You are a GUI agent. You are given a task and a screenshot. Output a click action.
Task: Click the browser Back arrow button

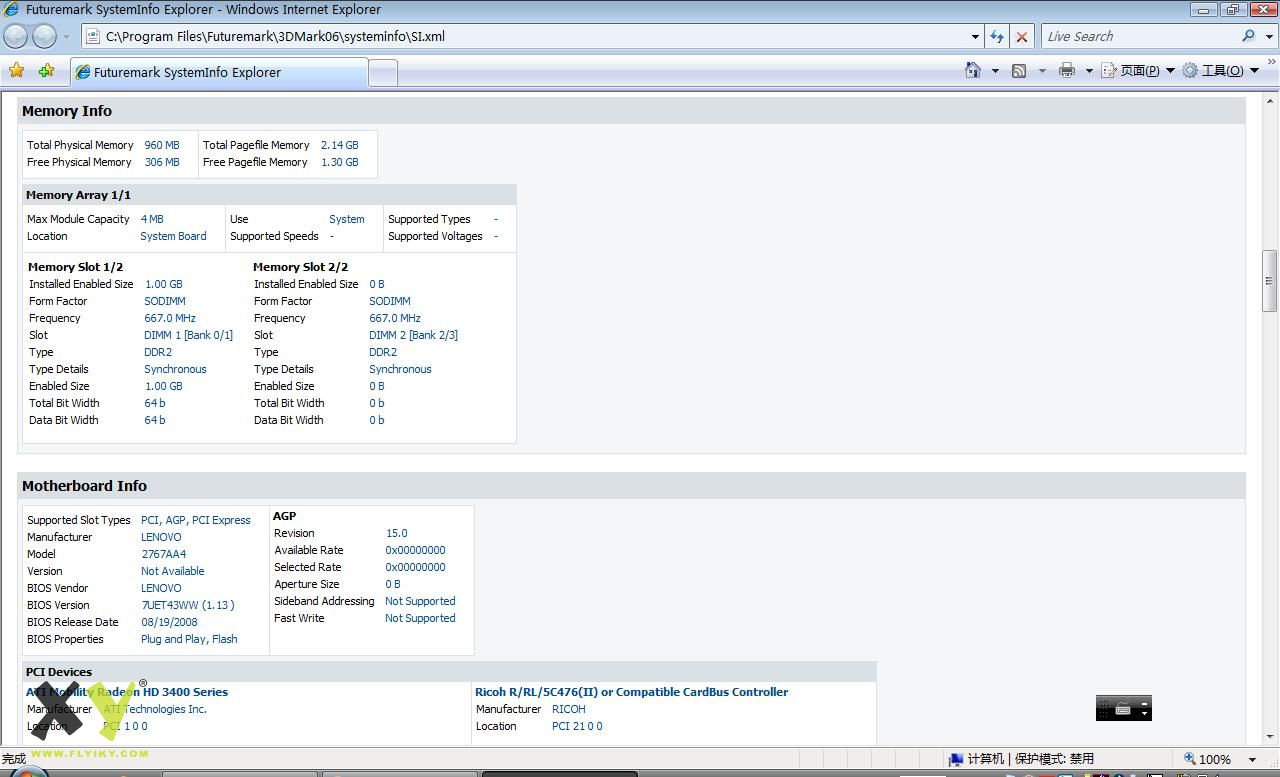tap(16, 36)
